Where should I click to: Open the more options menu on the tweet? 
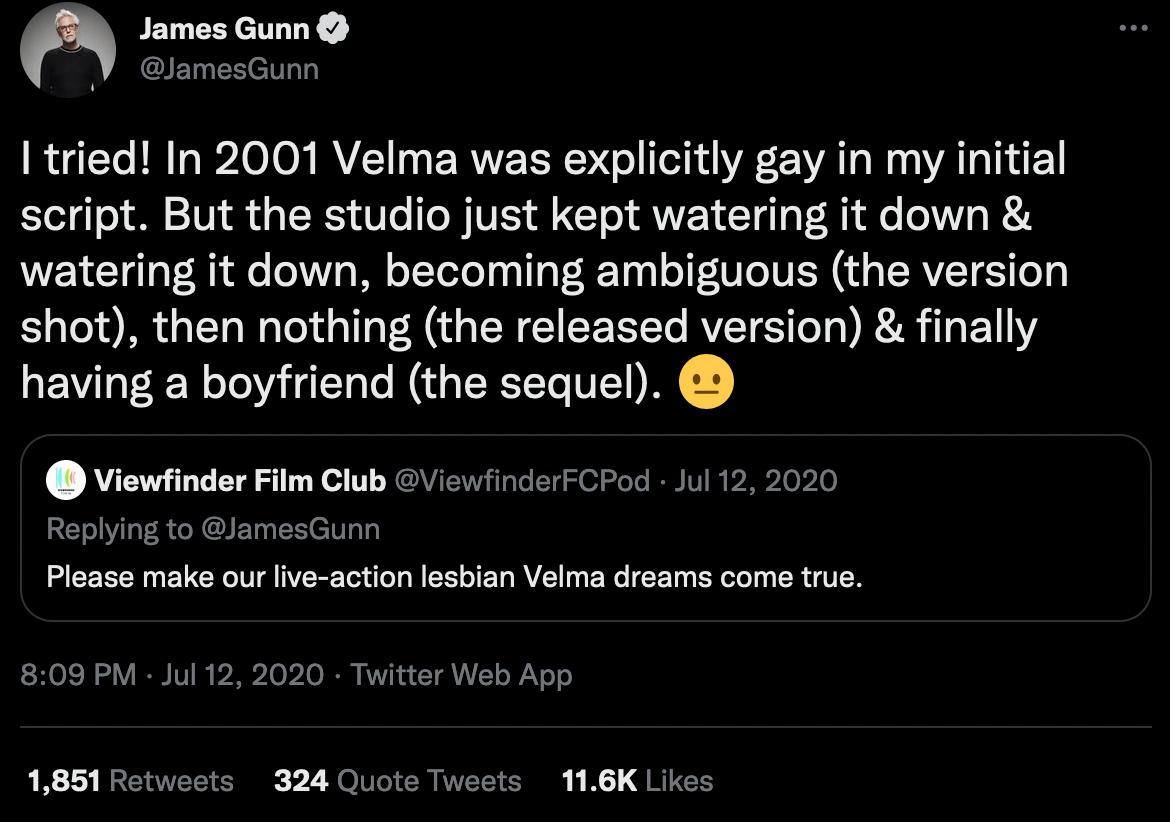1131,30
